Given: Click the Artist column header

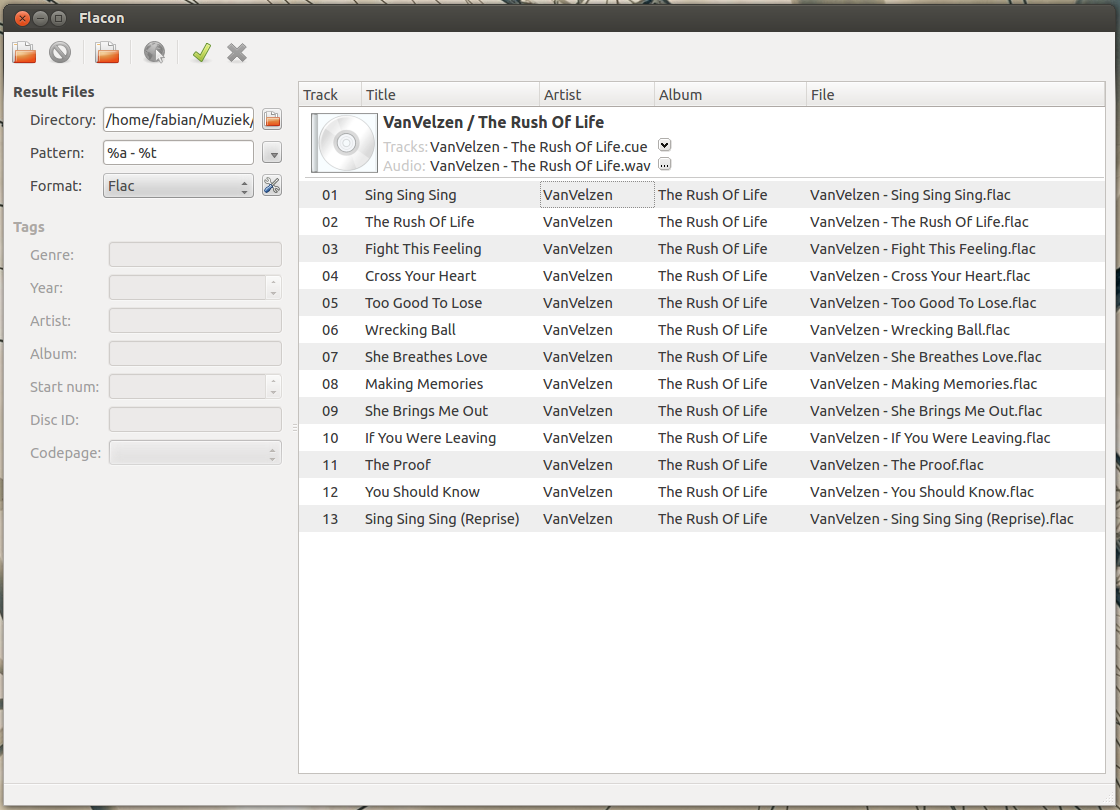Looking at the screenshot, I should click(597, 95).
